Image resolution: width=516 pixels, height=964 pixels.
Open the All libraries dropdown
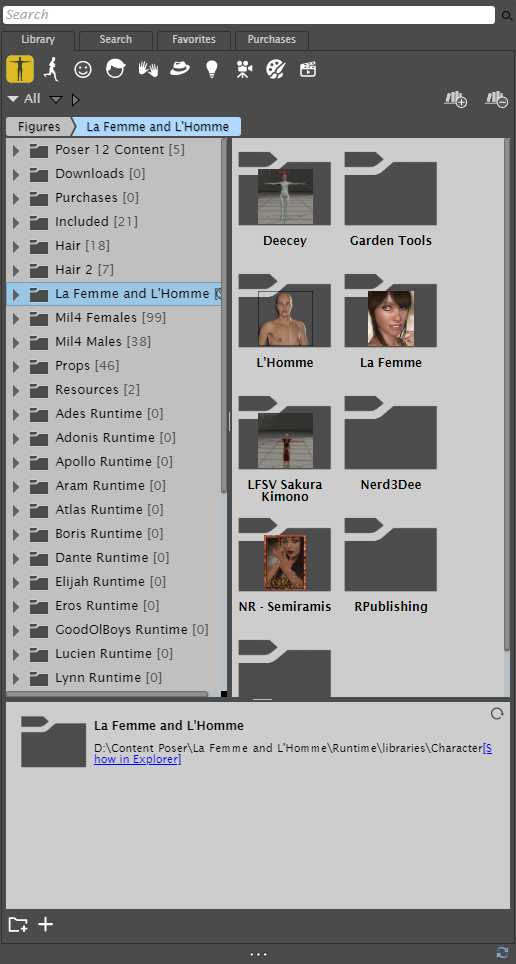[x=24, y=99]
